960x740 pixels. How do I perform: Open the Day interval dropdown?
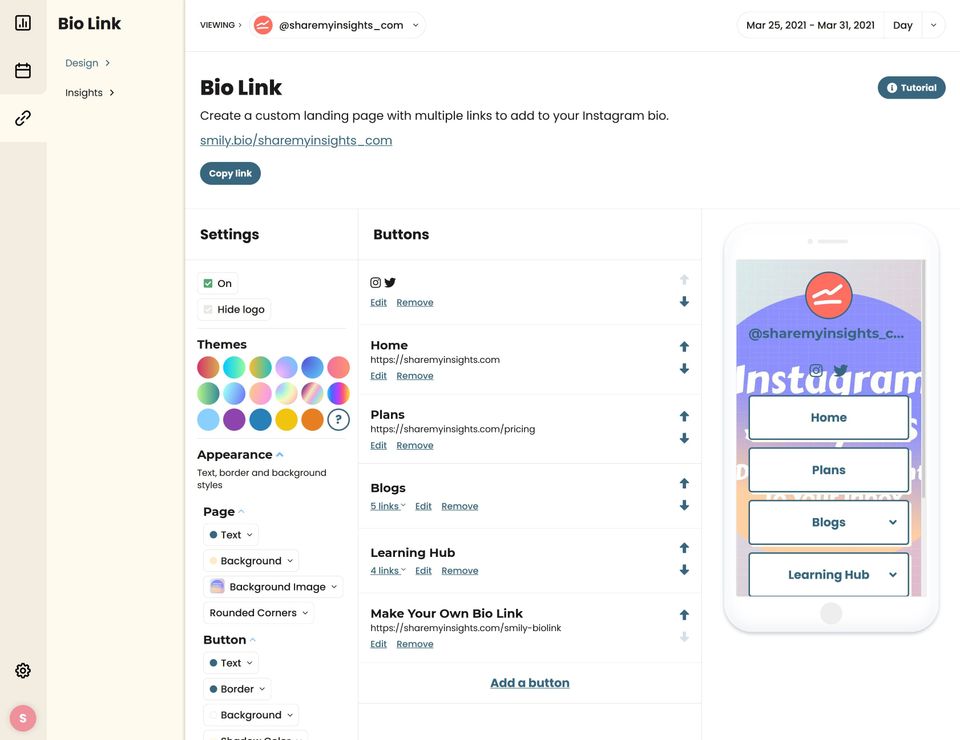[x=915, y=25]
